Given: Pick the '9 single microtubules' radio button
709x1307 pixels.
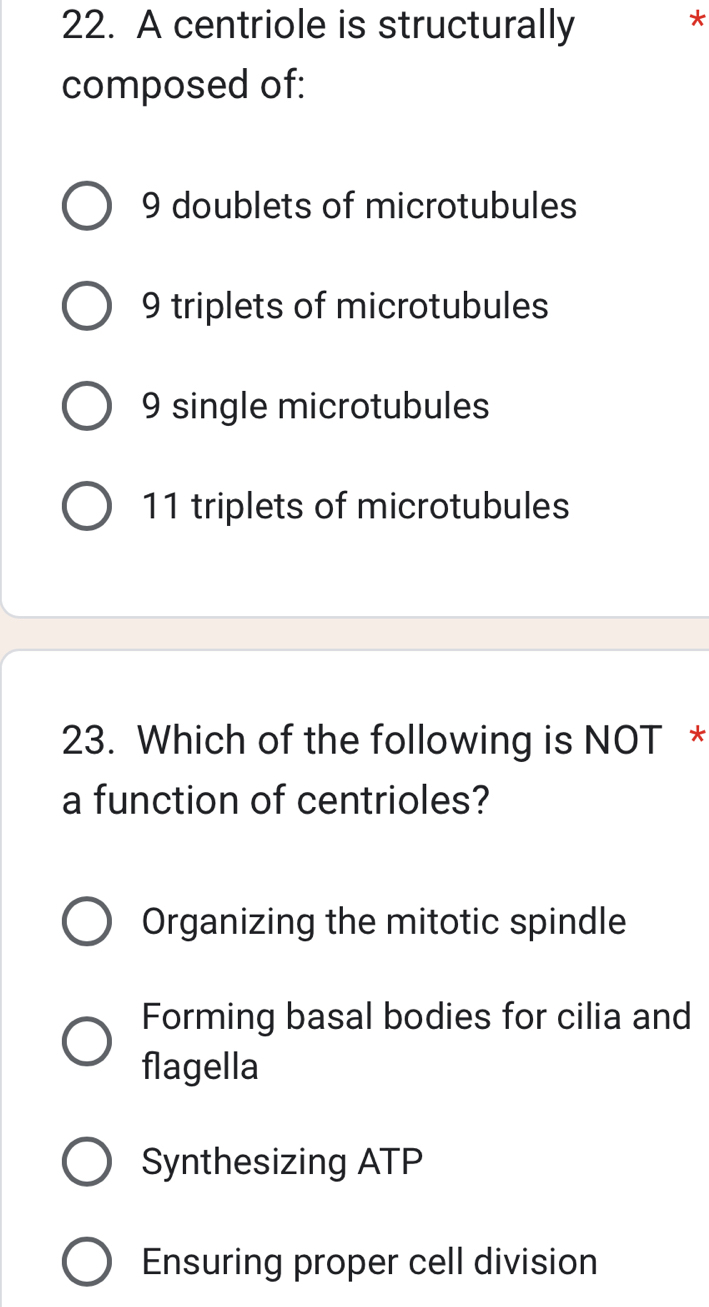Looking at the screenshot, I should (x=87, y=407).
